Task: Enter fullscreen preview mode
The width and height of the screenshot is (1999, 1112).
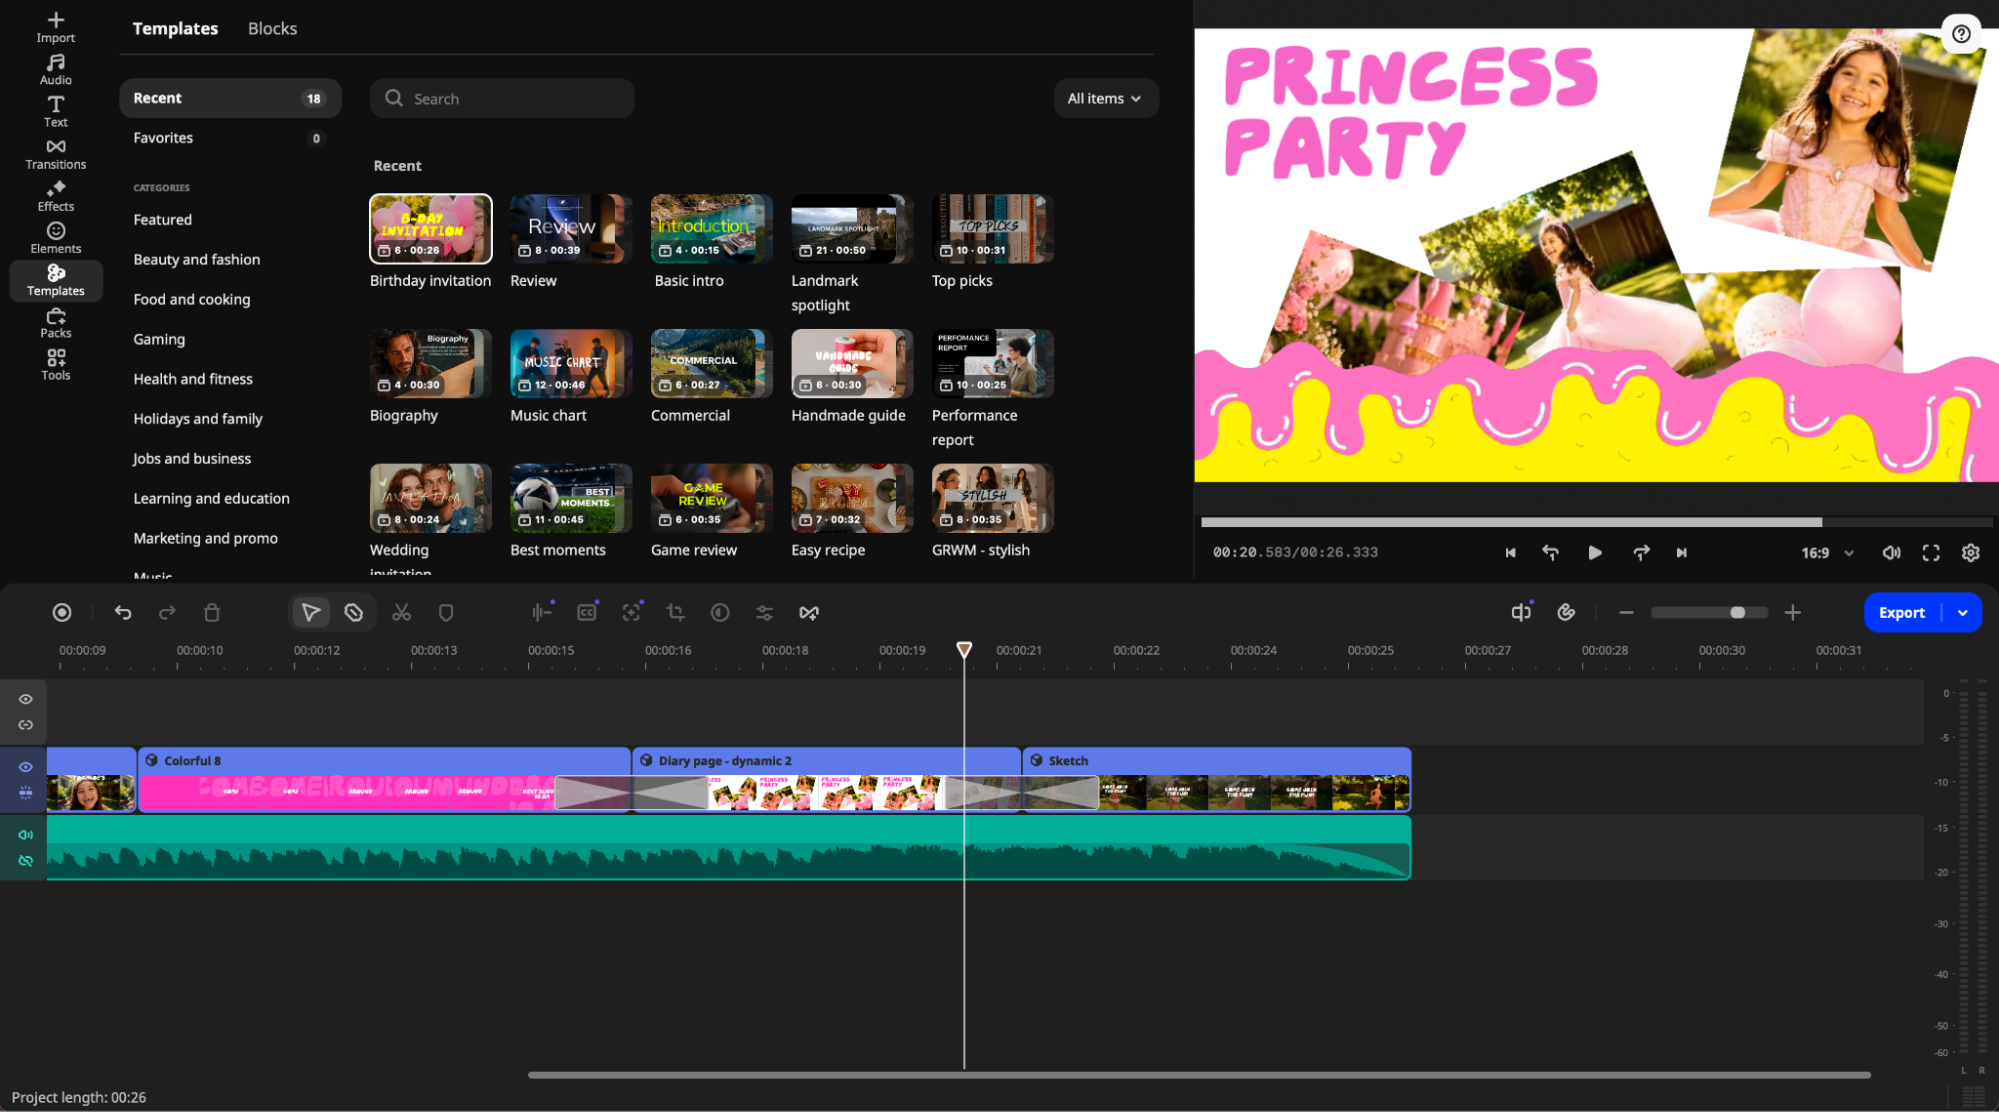Action: pos(1931,552)
